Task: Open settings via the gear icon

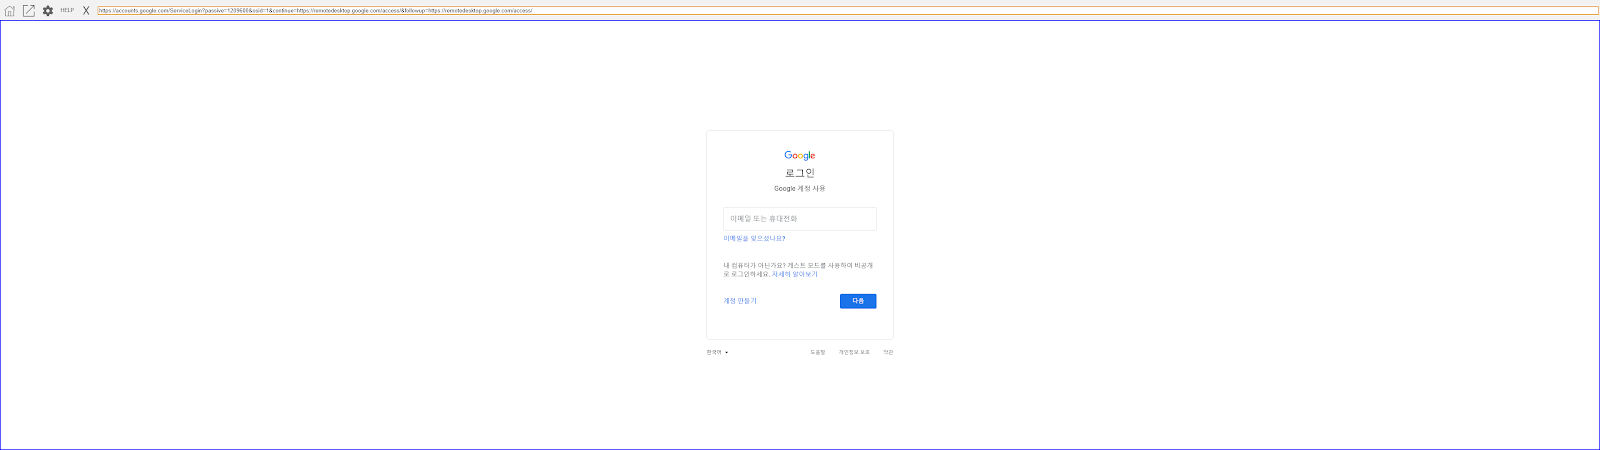Action: pyautogui.click(x=47, y=11)
